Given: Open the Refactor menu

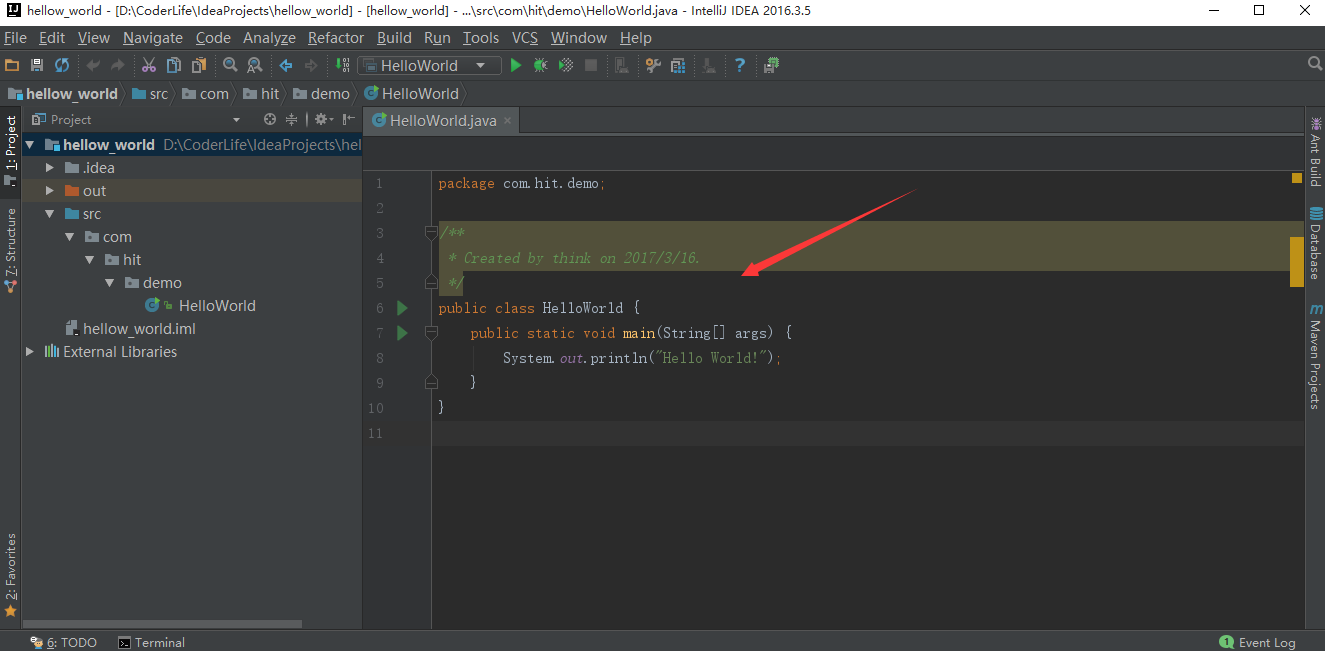Looking at the screenshot, I should click(x=336, y=38).
